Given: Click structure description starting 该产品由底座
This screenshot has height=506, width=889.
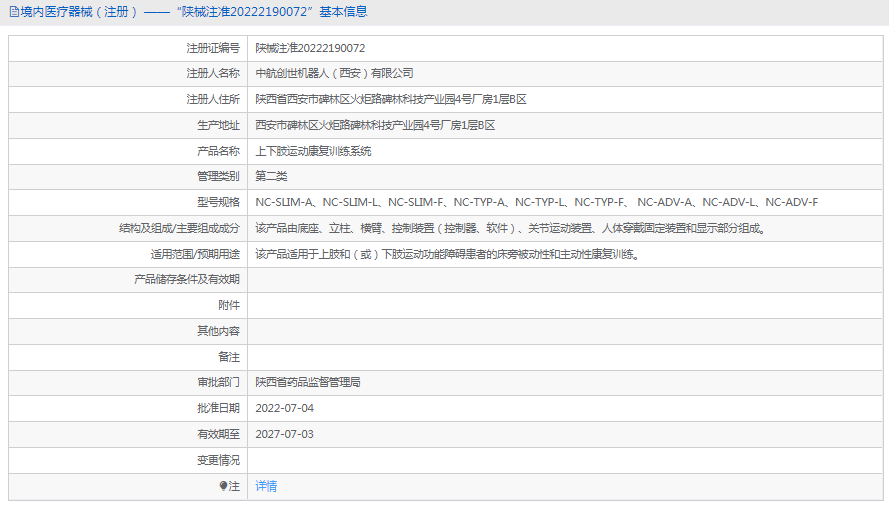Looking at the screenshot, I should coord(510,228).
